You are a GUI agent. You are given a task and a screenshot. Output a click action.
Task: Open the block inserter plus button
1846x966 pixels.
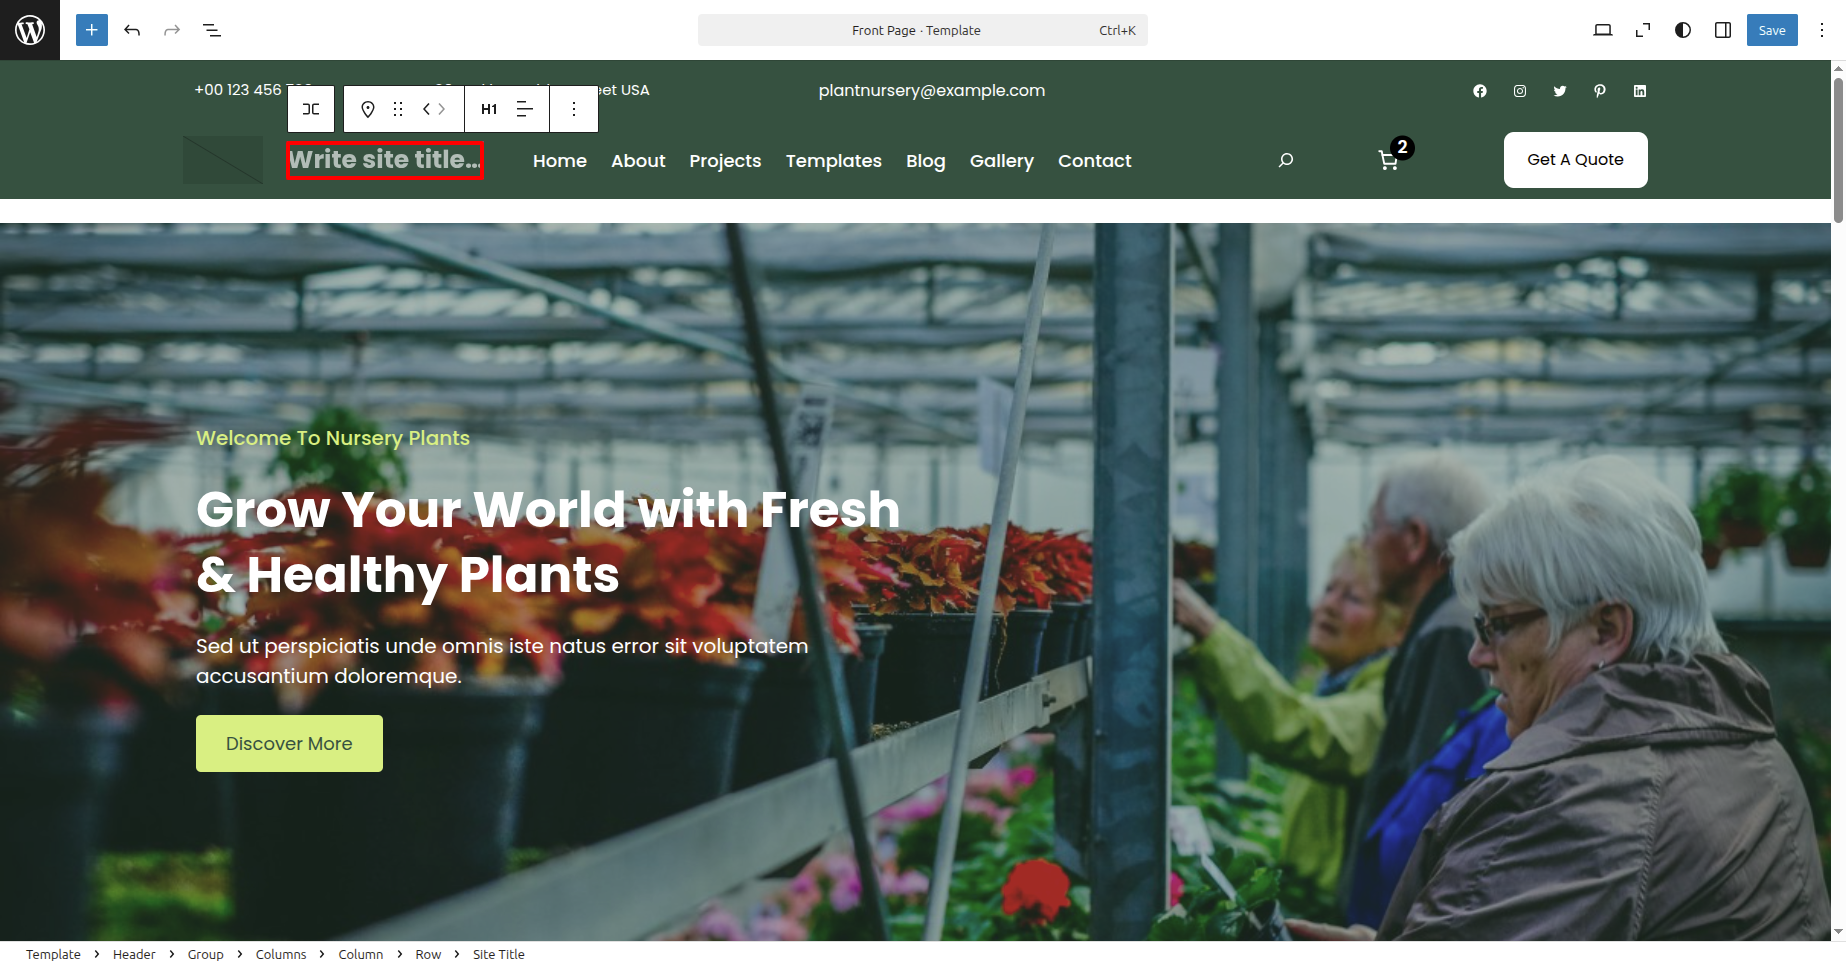(x=91, y=30)
